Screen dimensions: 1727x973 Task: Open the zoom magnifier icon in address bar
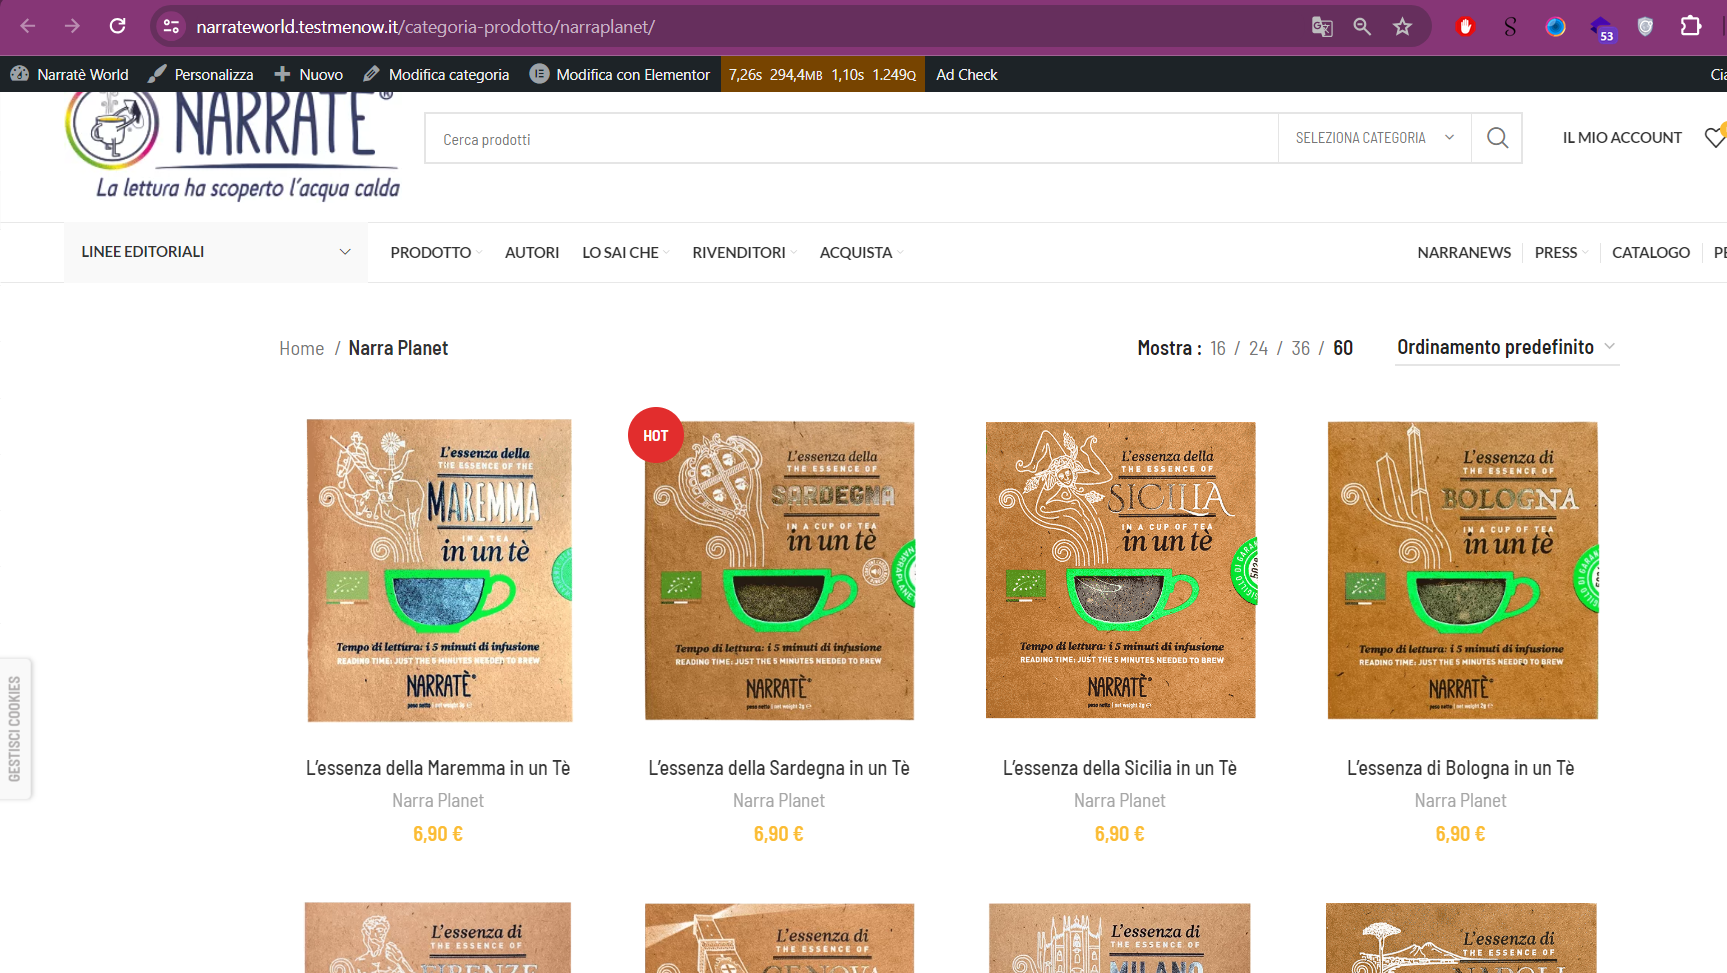coord(1362,27)
